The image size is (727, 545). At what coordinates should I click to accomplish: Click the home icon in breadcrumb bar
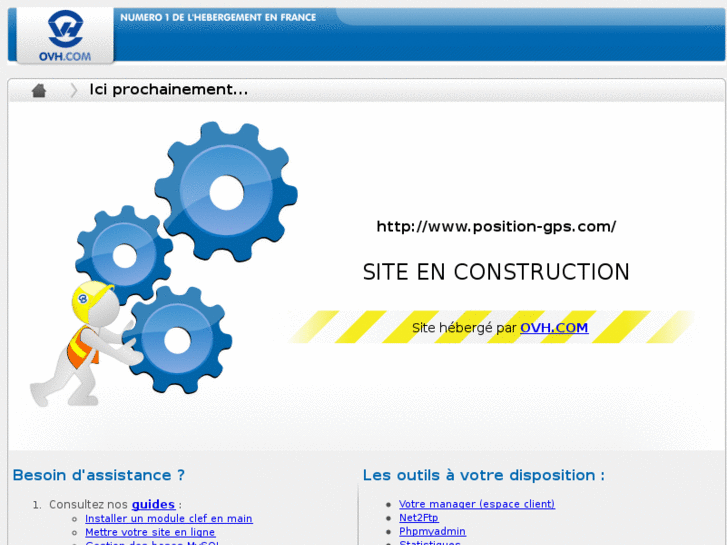(39, 90)
